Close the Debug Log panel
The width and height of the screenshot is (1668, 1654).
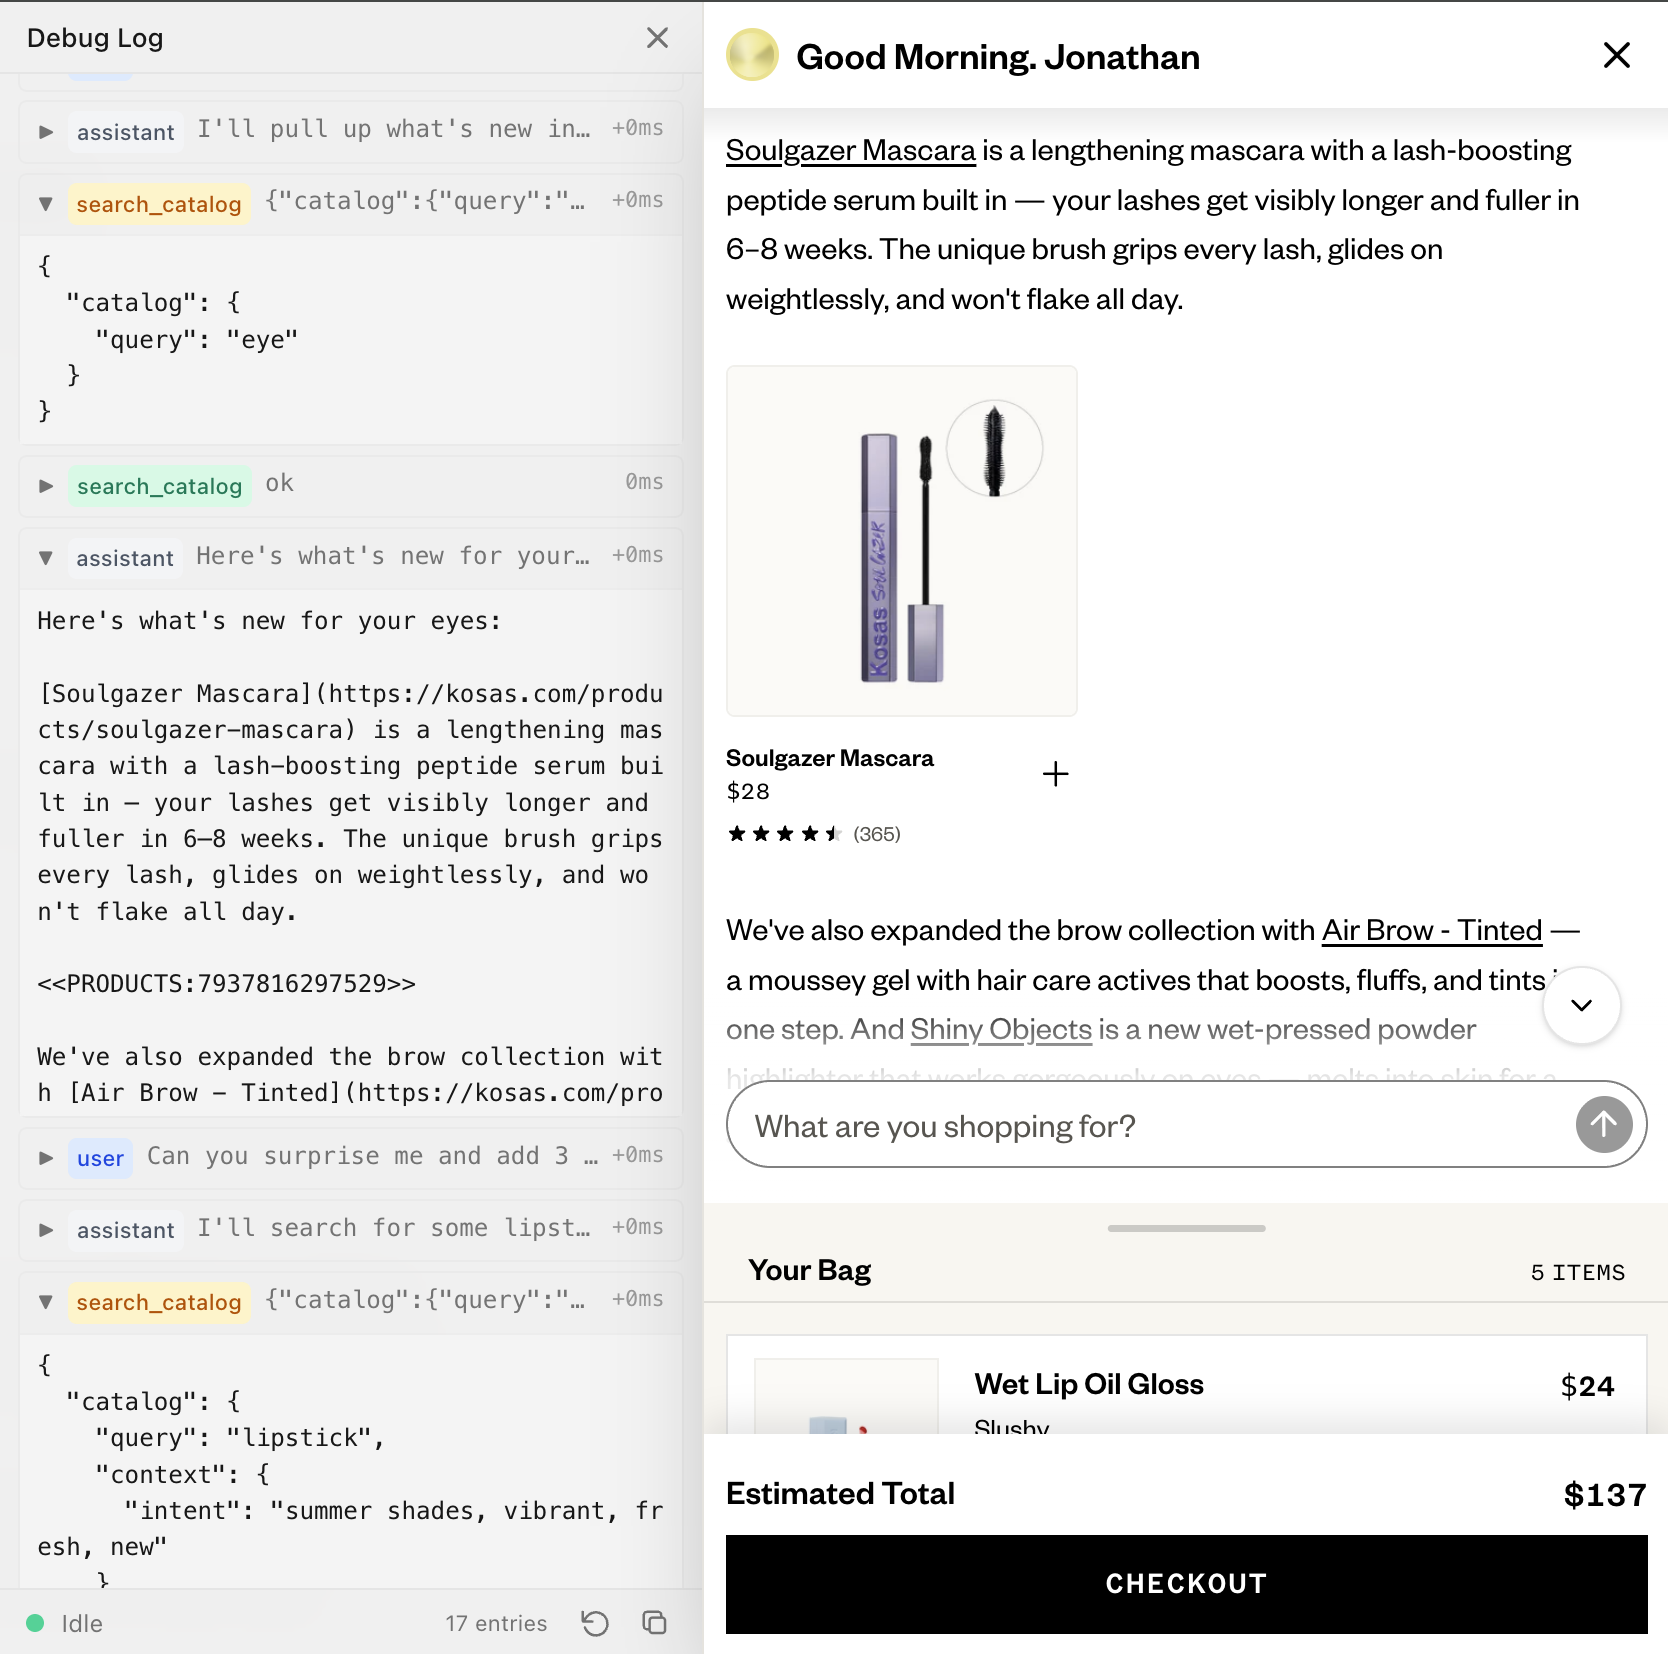tap(657, 38)
